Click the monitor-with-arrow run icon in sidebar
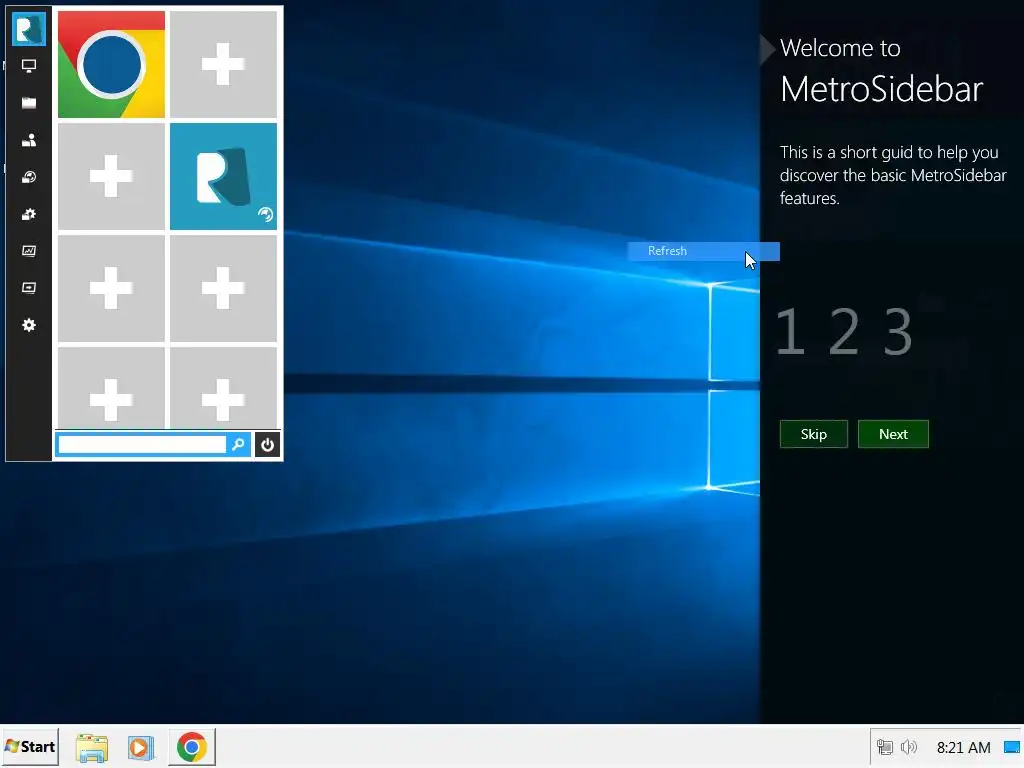Screen dimensions: 1024x768 pos(29,288)
